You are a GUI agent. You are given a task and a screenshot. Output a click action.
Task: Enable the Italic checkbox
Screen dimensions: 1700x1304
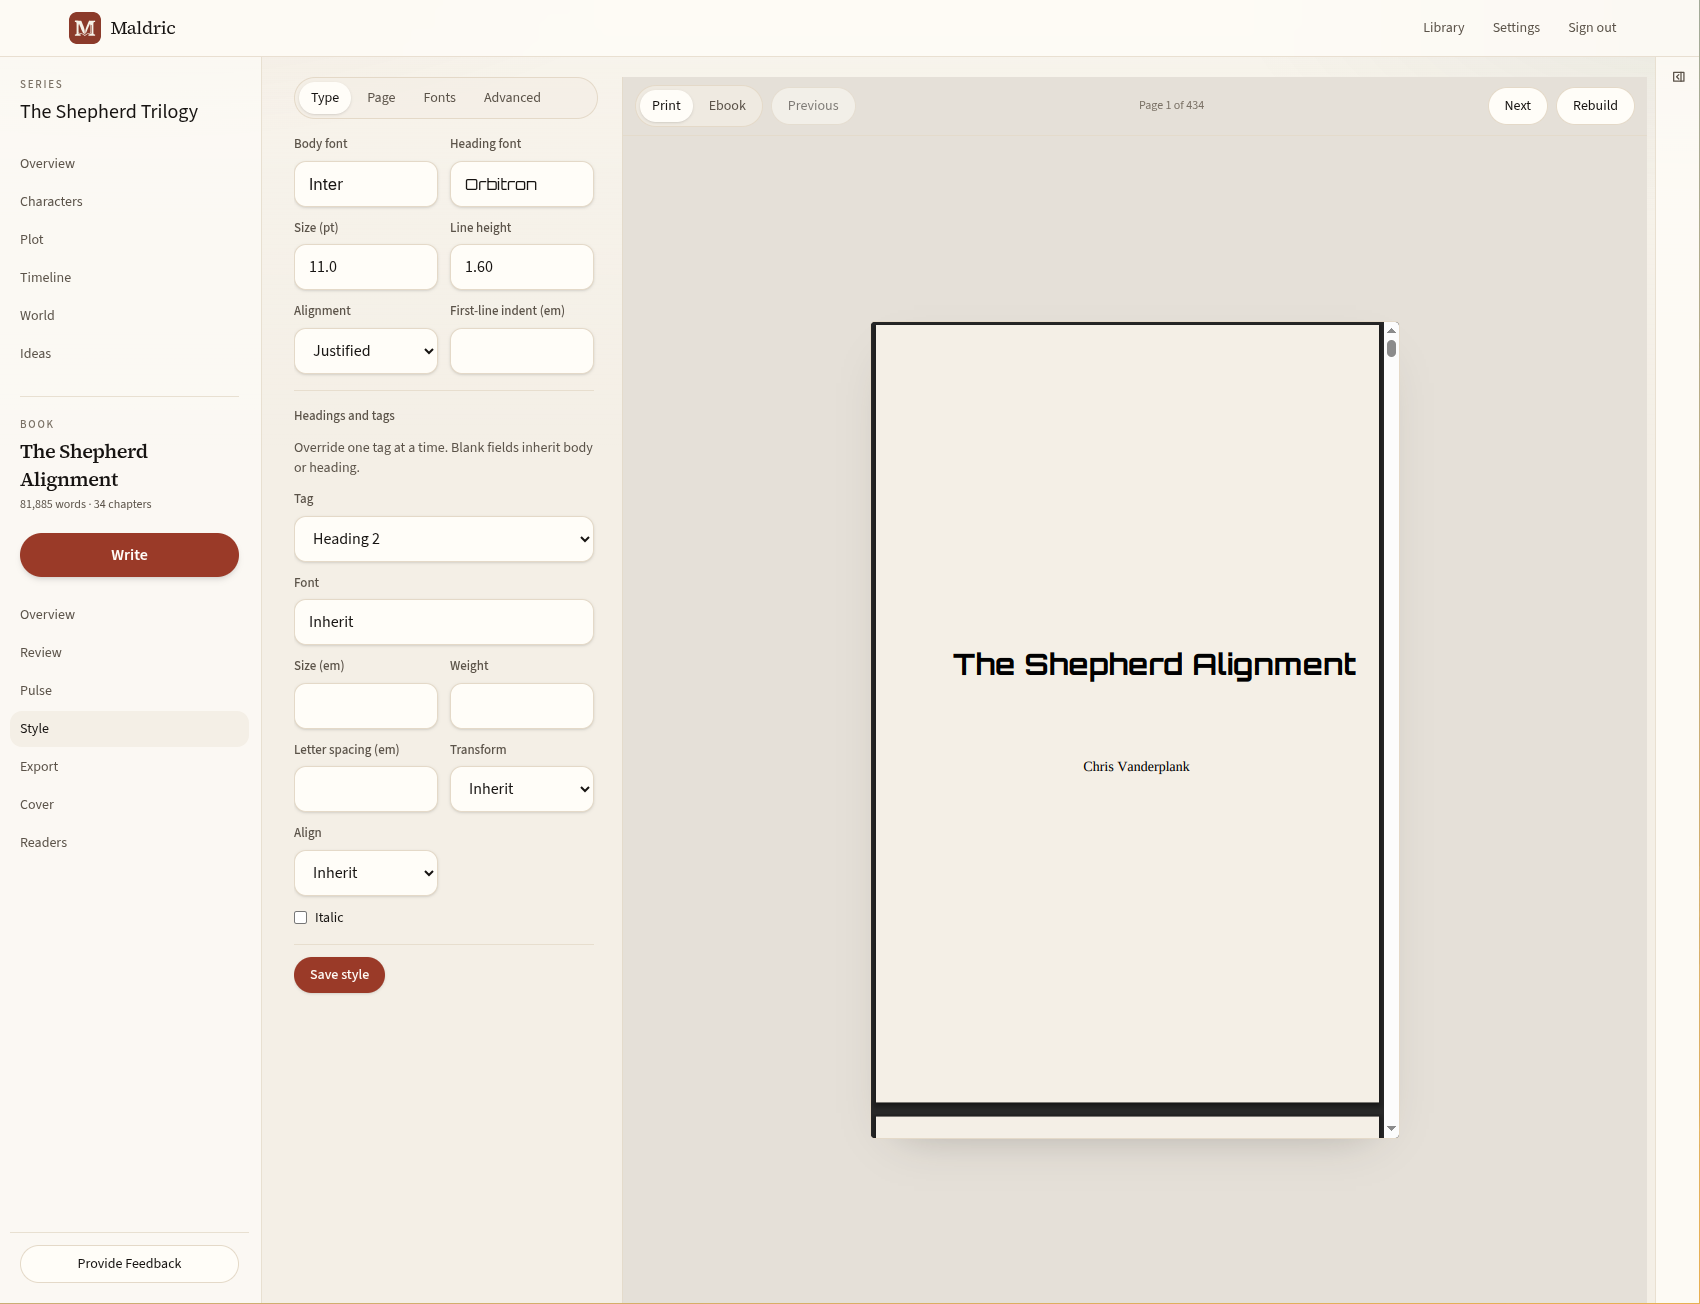(x=300, y=918)
